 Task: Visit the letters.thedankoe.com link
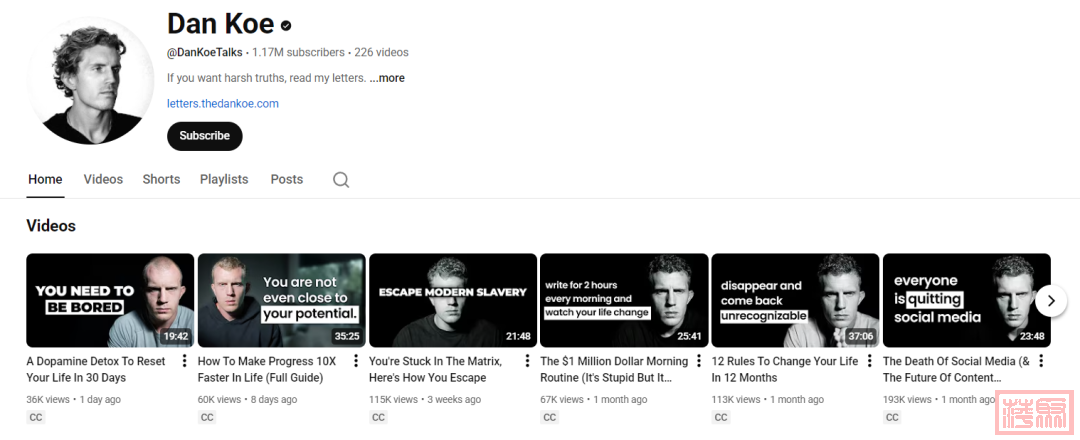pos(223,104)
